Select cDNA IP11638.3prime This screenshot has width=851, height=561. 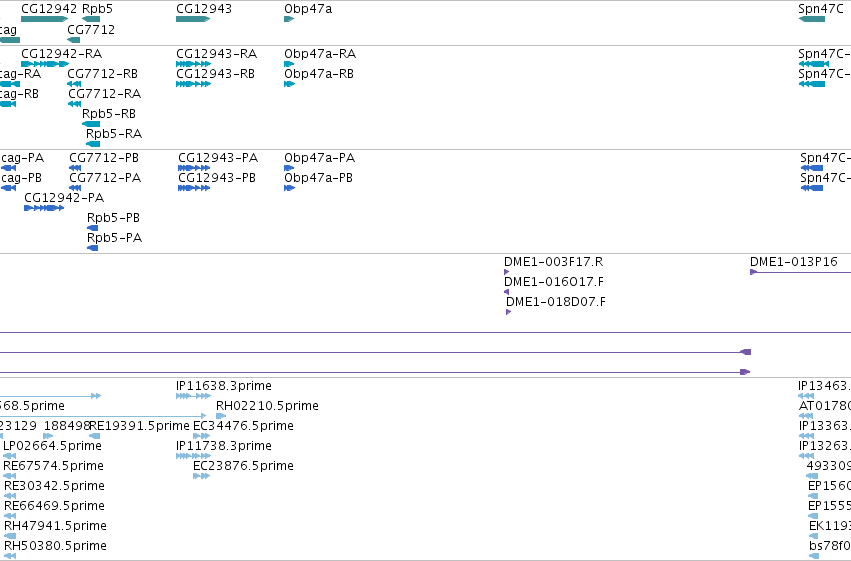point(224,386)
